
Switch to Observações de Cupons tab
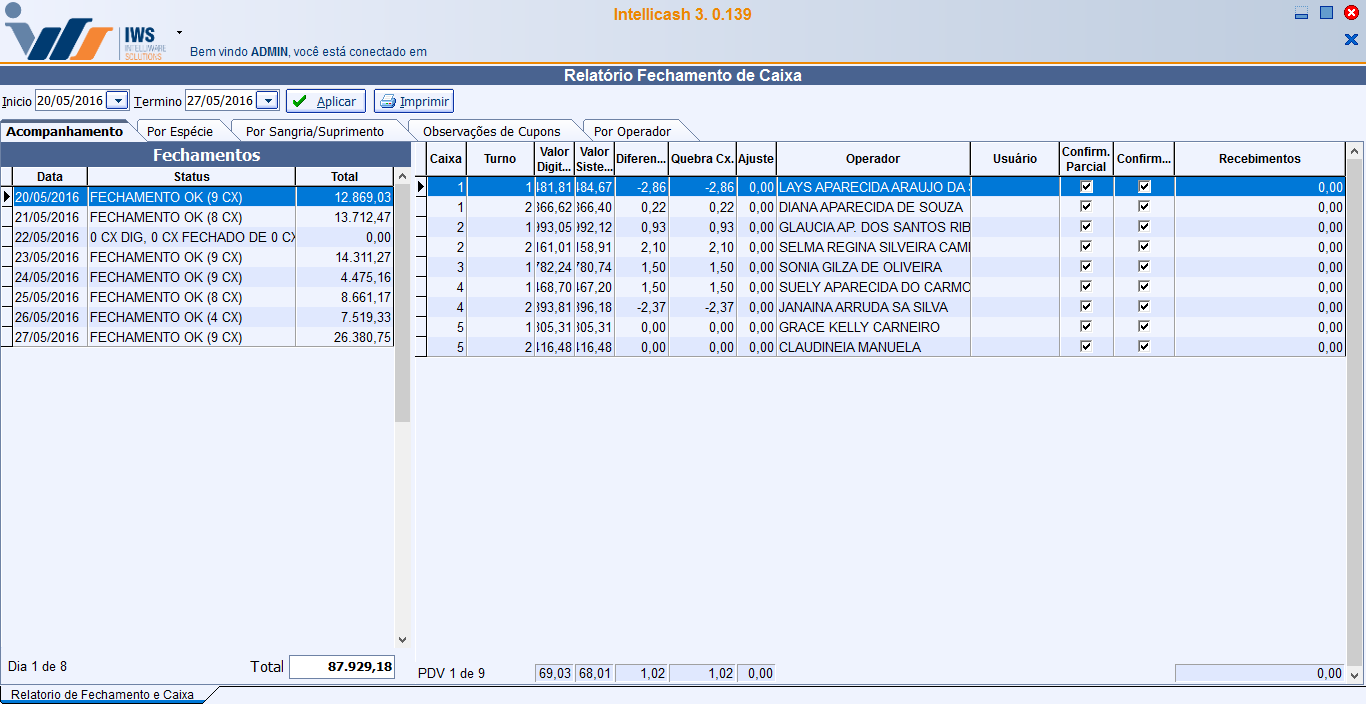pyautogui.click(x=491, y=131)
